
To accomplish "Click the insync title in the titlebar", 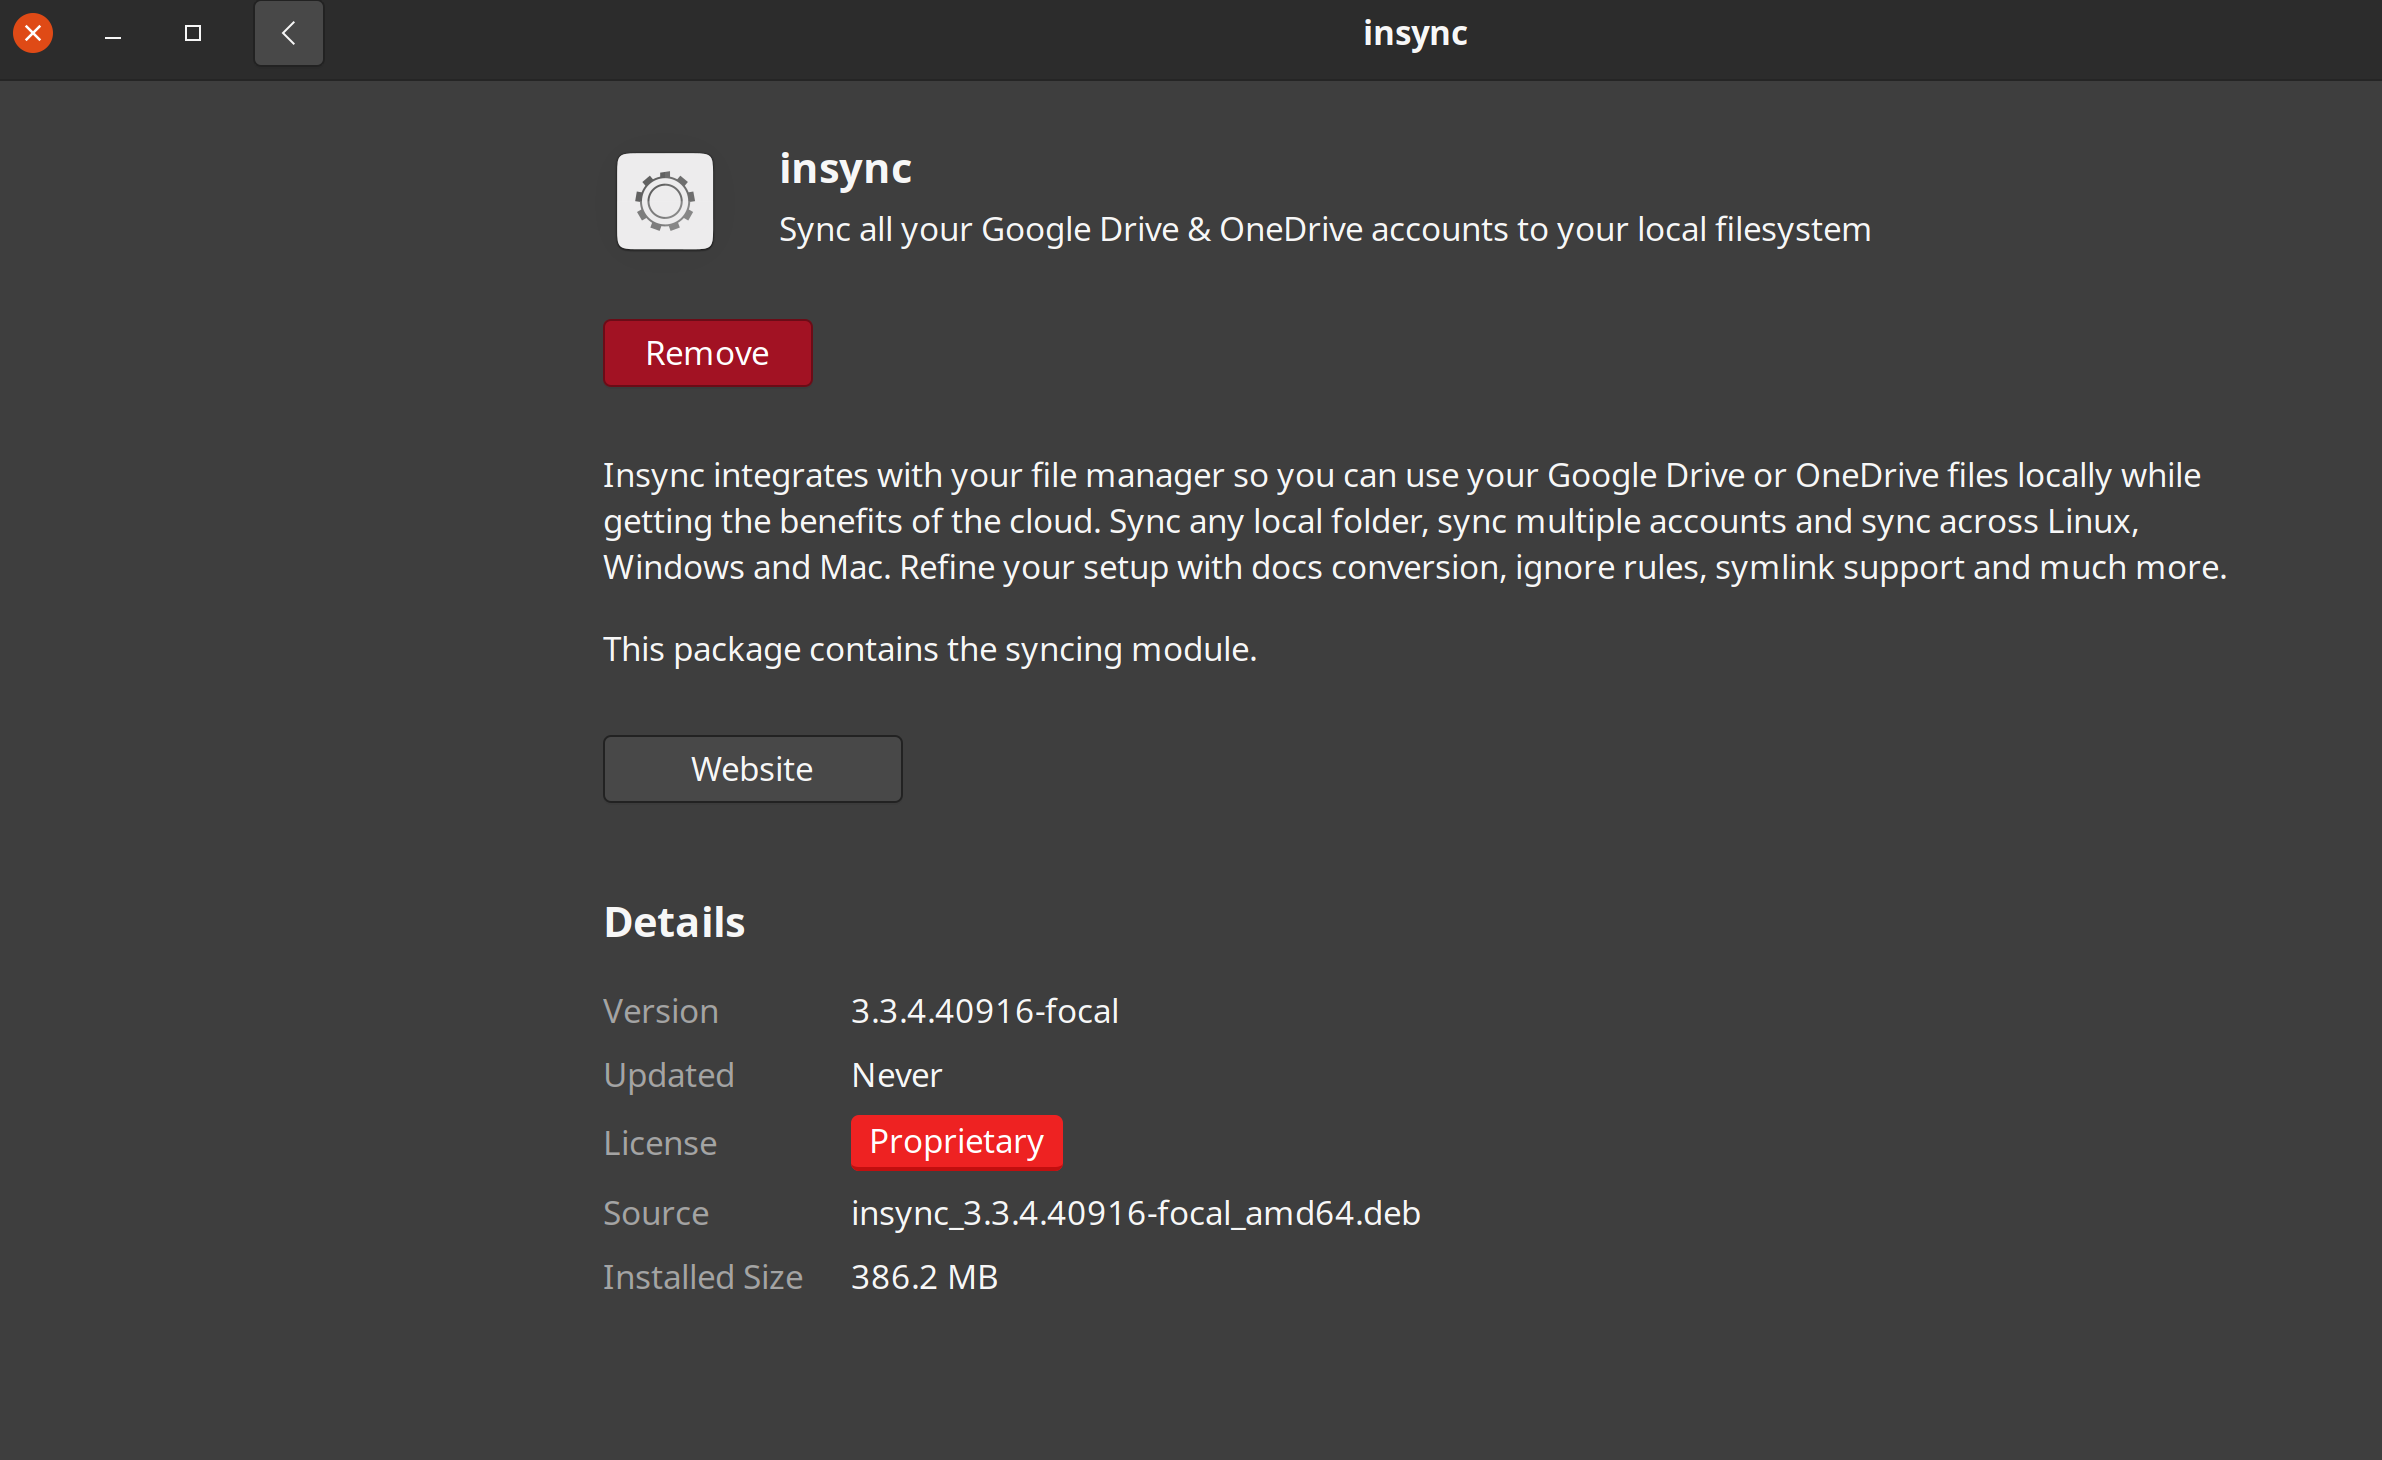I will (1415, 32).
